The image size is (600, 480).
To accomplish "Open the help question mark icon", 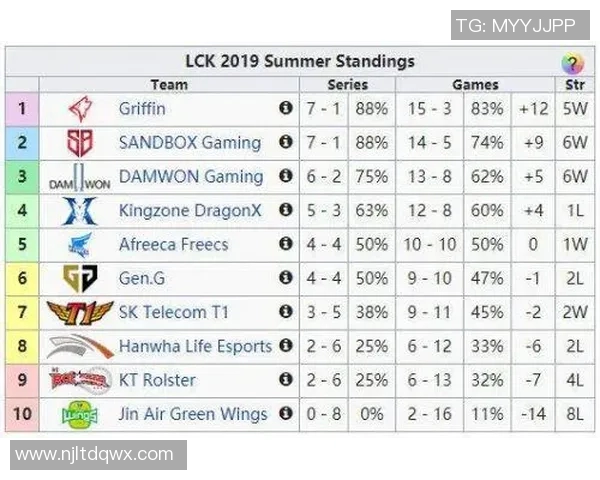I will click(572, 63).
